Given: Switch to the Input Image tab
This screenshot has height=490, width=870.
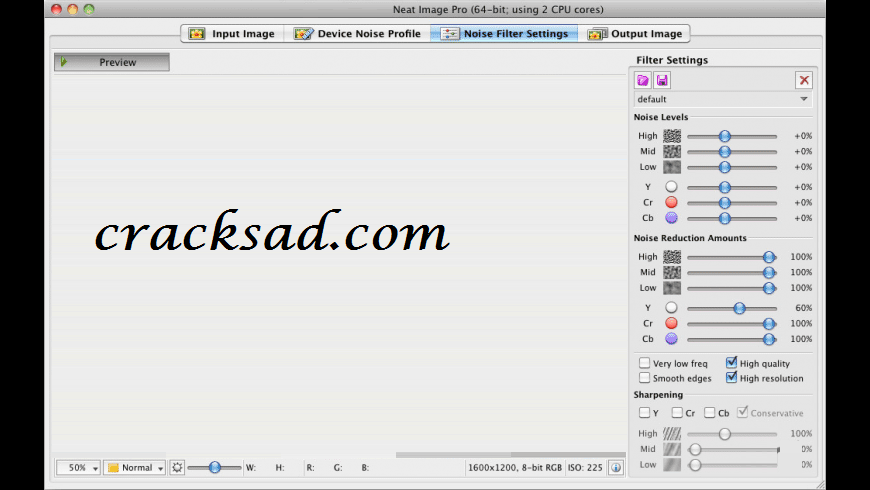Looking at the screenshot, I should pos(232,34).
